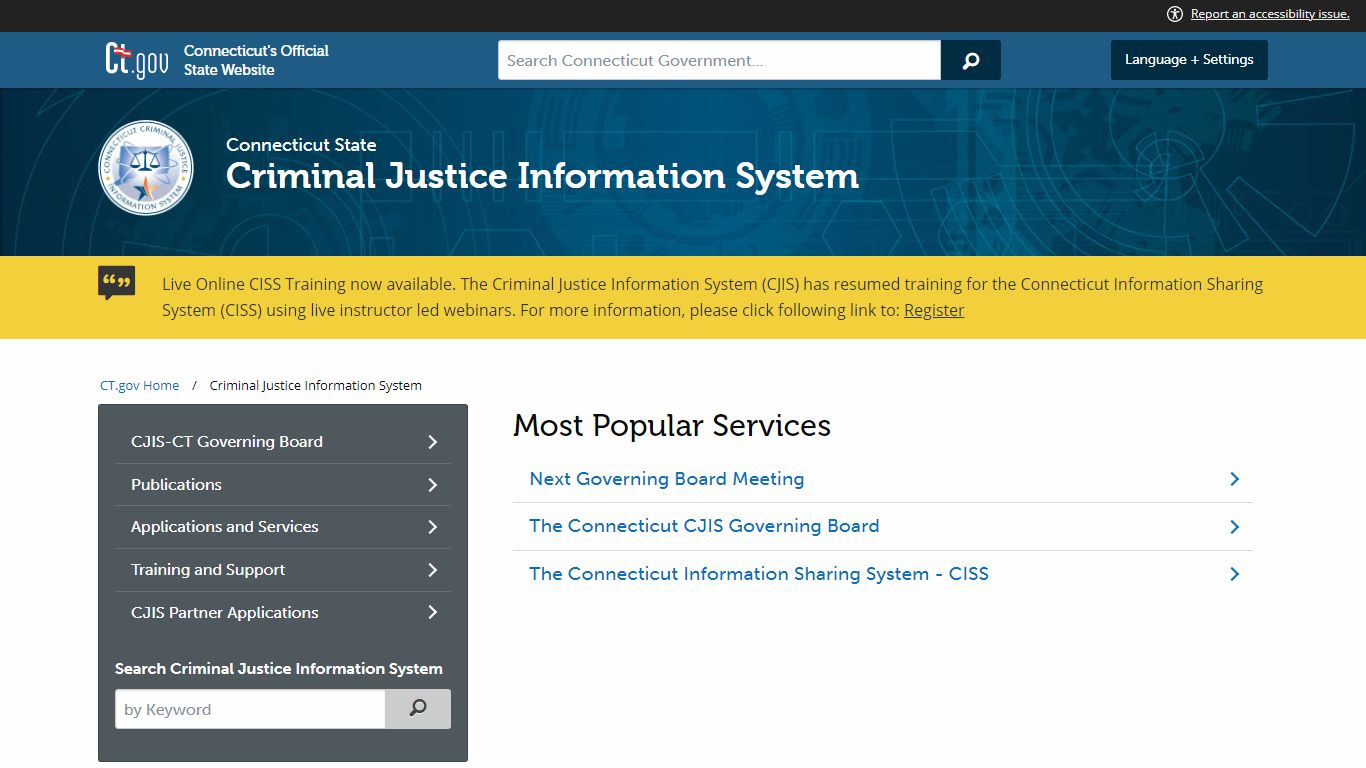Click the Connecticut State subtitle text
The width and height of the screenshot is (1366, 768).
[301, 145]
